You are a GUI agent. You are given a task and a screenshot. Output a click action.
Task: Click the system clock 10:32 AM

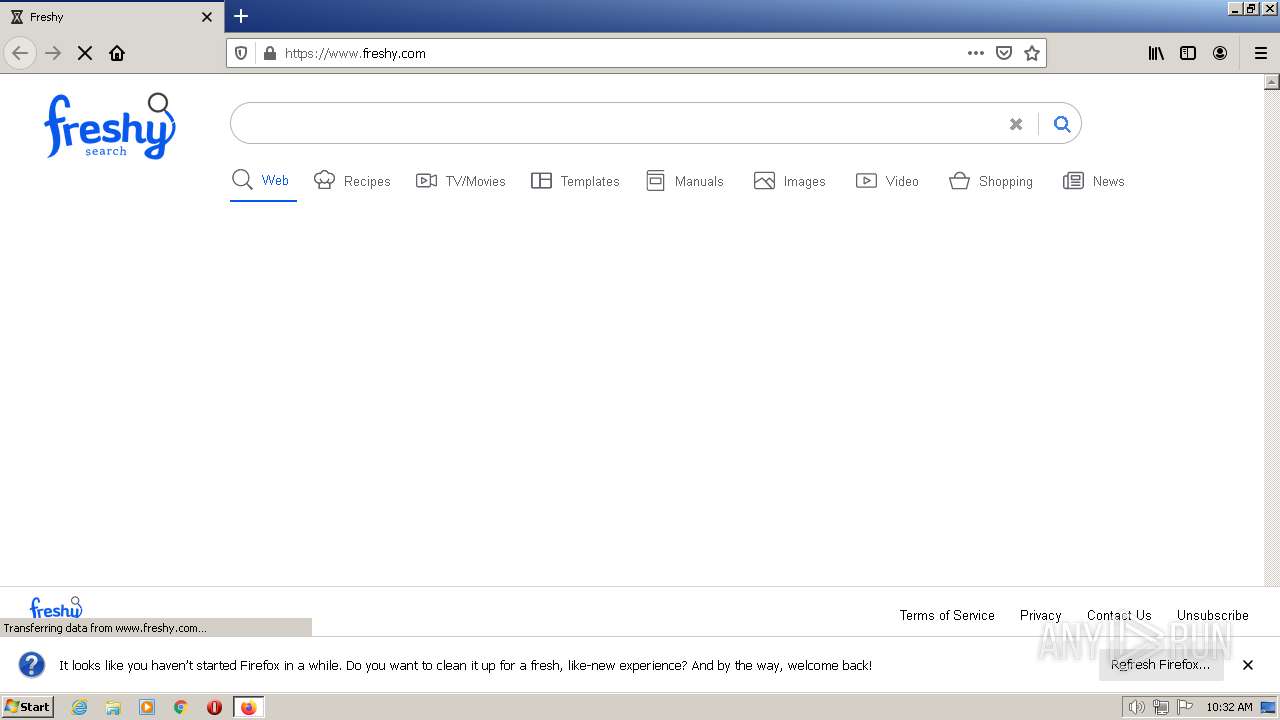1229,707
